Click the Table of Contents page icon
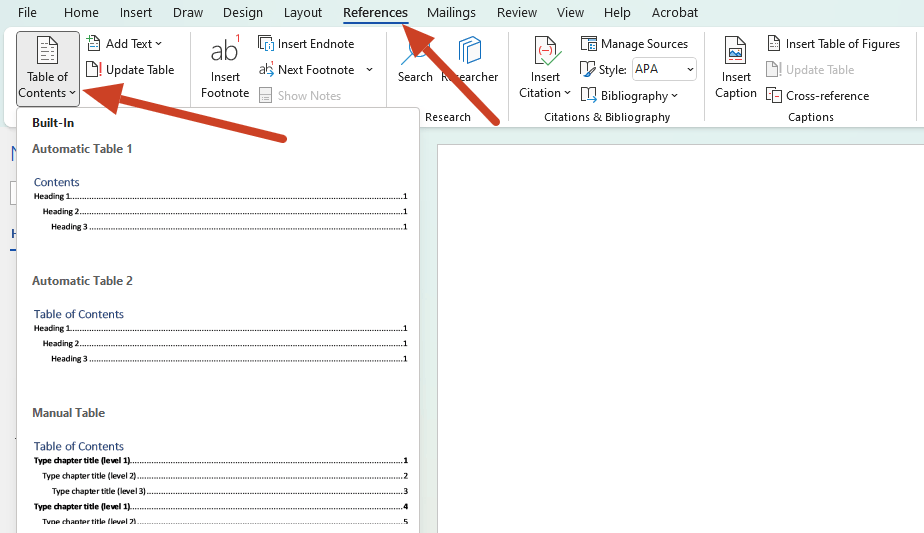The width and height of the screenshot is (924, 533). coord(47,50)
